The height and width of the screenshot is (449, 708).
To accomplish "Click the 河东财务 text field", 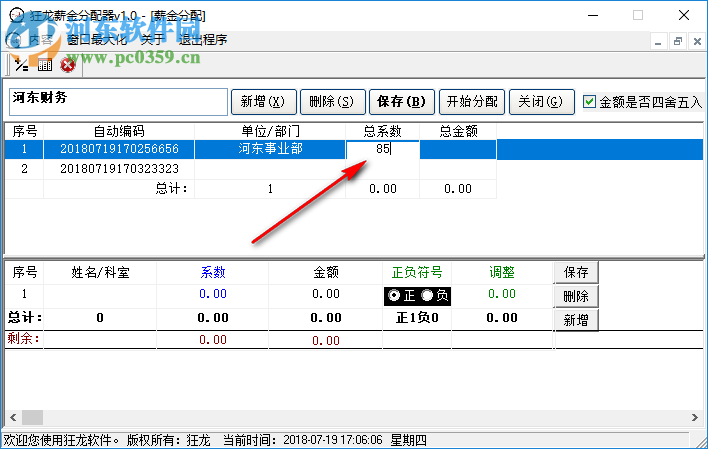I will click(x=118, y=102).
